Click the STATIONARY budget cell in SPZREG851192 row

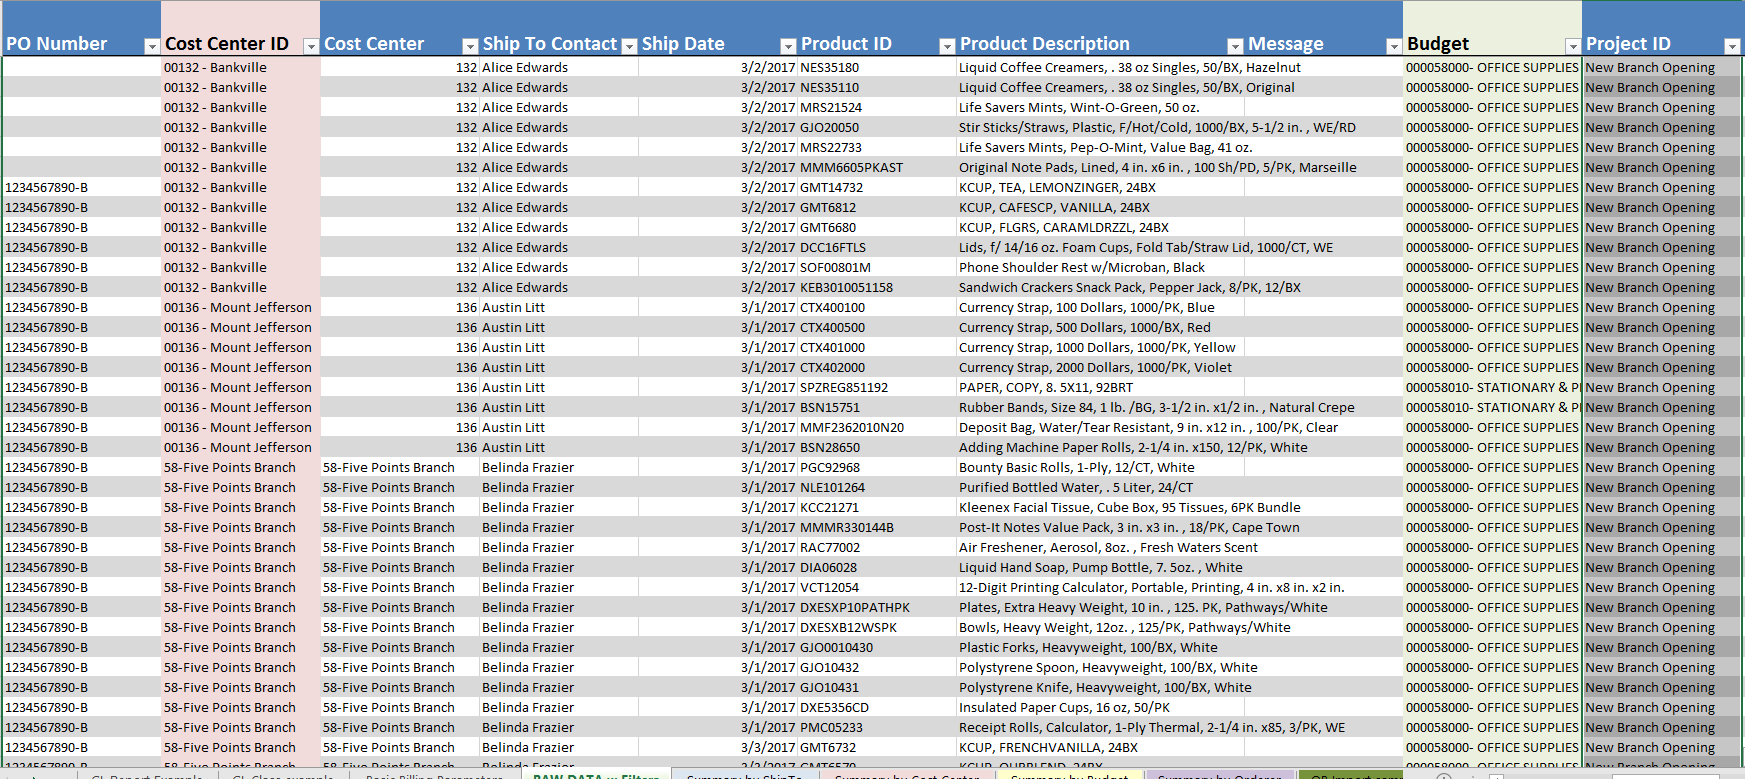pos(1493,388)
